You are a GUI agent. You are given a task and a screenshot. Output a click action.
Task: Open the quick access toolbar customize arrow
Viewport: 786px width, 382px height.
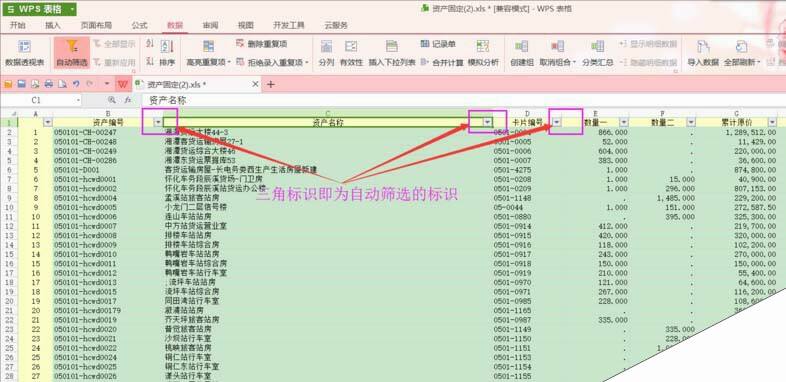107,84
